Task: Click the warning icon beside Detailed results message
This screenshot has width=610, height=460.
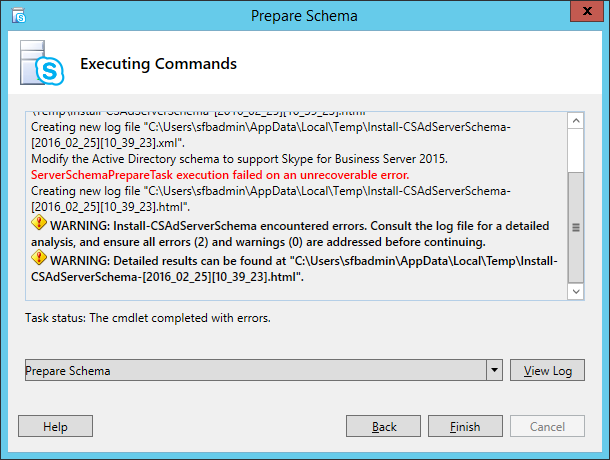Action: (x=39, y=258)
